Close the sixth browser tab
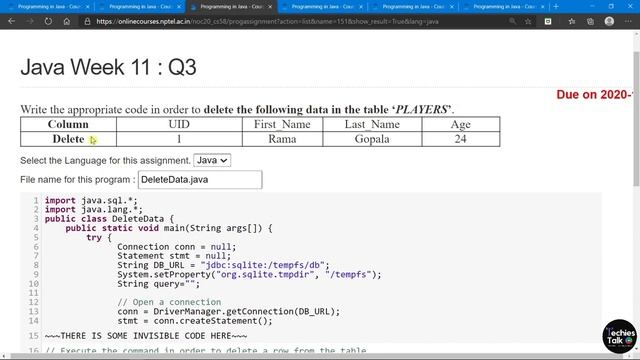This screenshot has width=640, height=360. coord(542,7)
